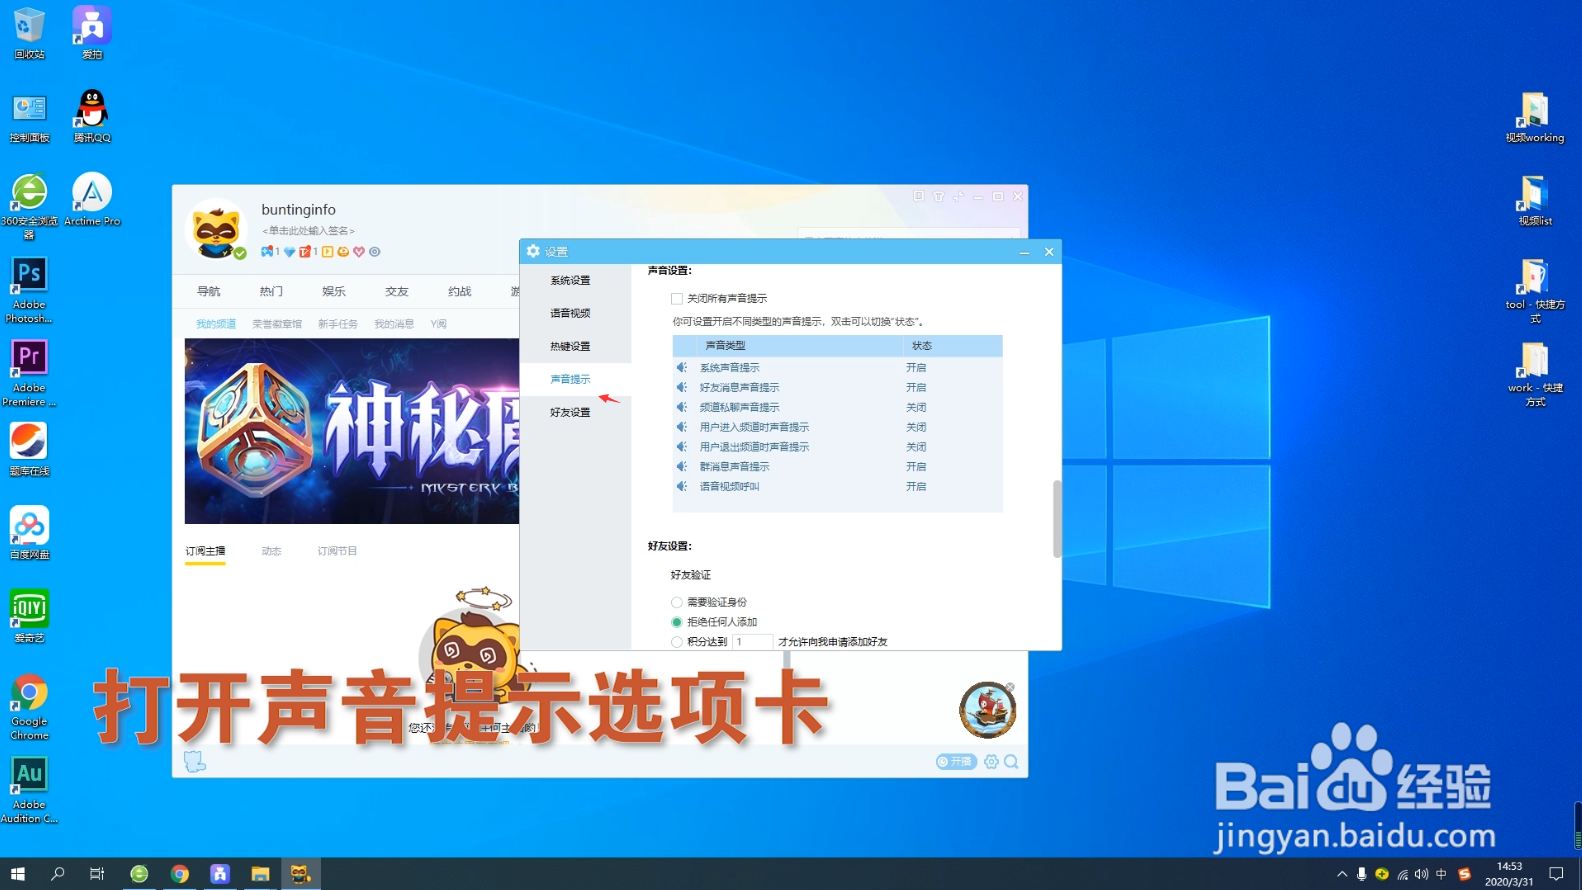The width and height of the screenshot is (1582, 890).
Task: Click the 神秘 Mystery banner image
Action: pos(352,431)
